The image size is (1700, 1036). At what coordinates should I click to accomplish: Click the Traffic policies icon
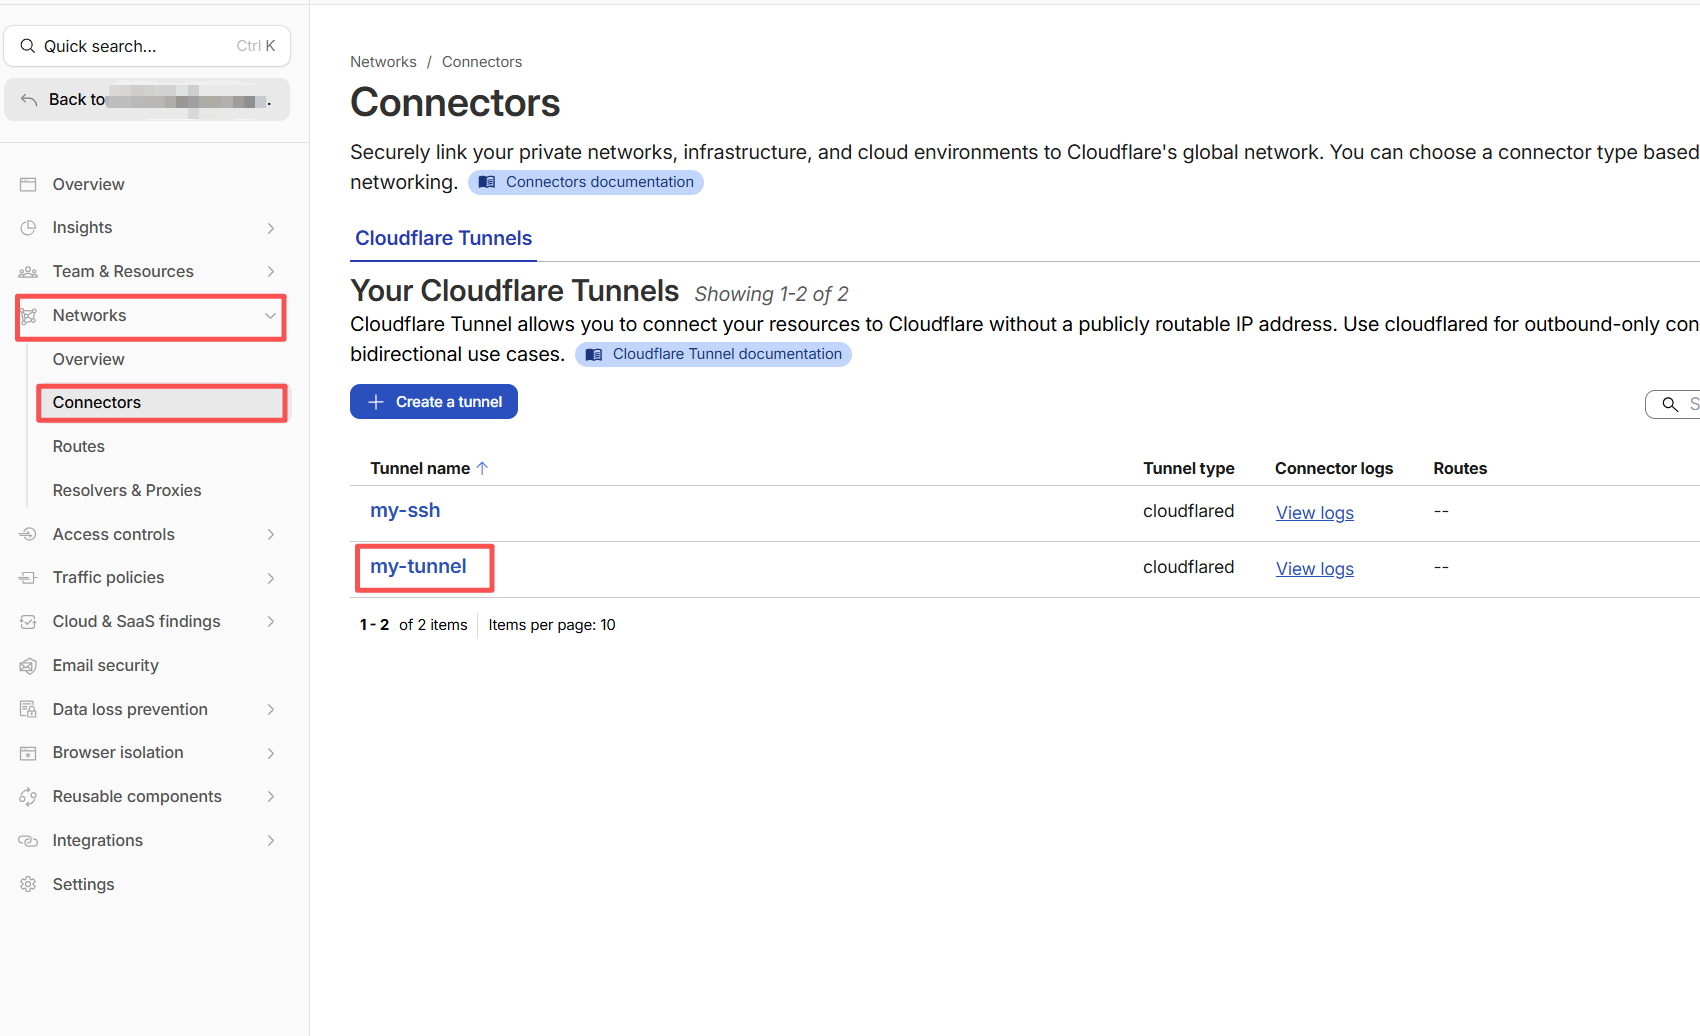pos(28,578)
